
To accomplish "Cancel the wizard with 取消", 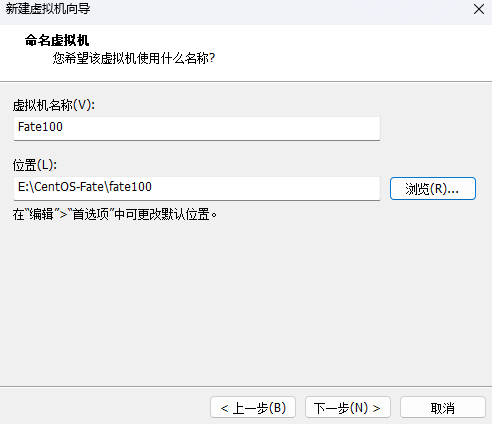I will 443,407.
